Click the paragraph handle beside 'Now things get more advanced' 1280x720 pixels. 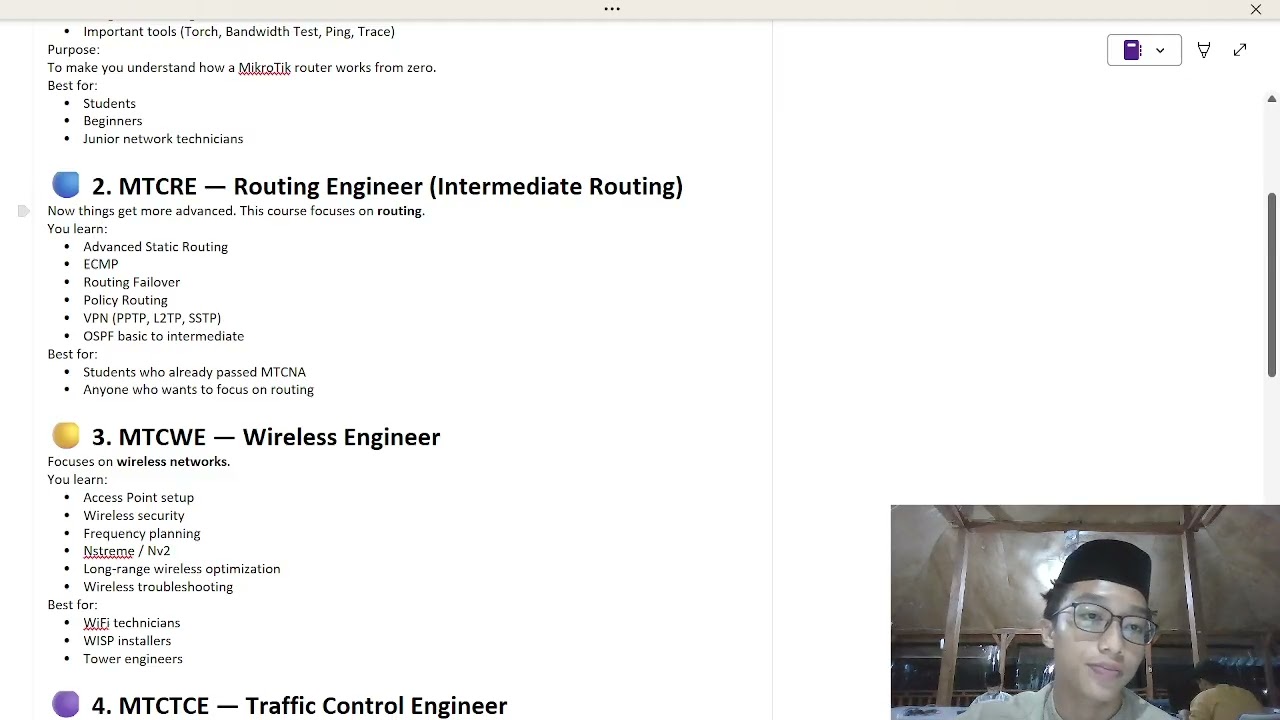click(23, 211)
